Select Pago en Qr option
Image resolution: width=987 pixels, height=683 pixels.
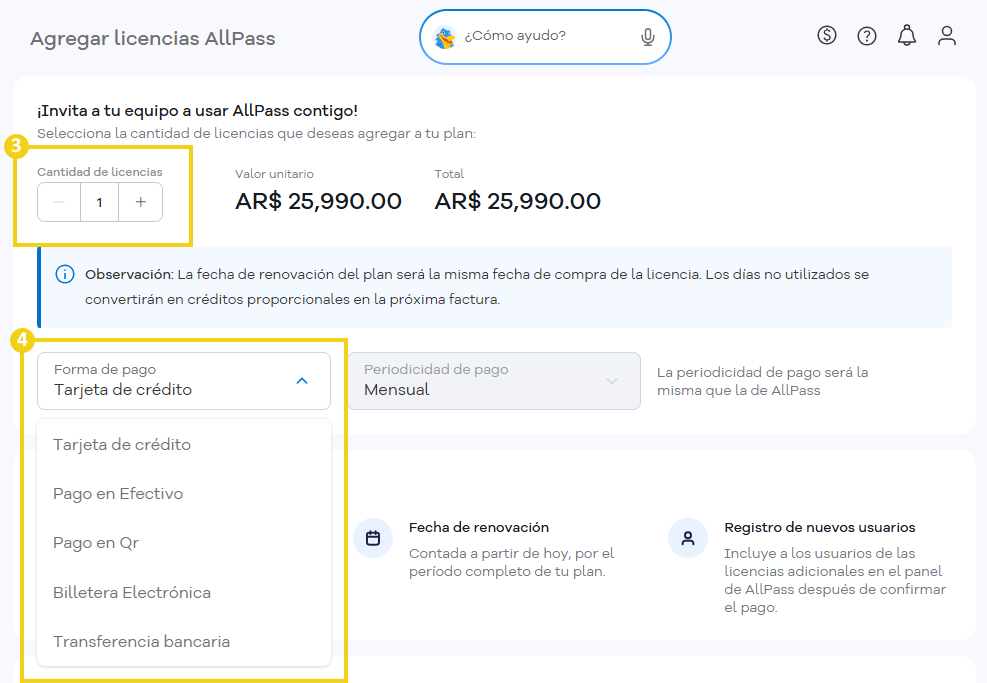(x=184, y=543)
